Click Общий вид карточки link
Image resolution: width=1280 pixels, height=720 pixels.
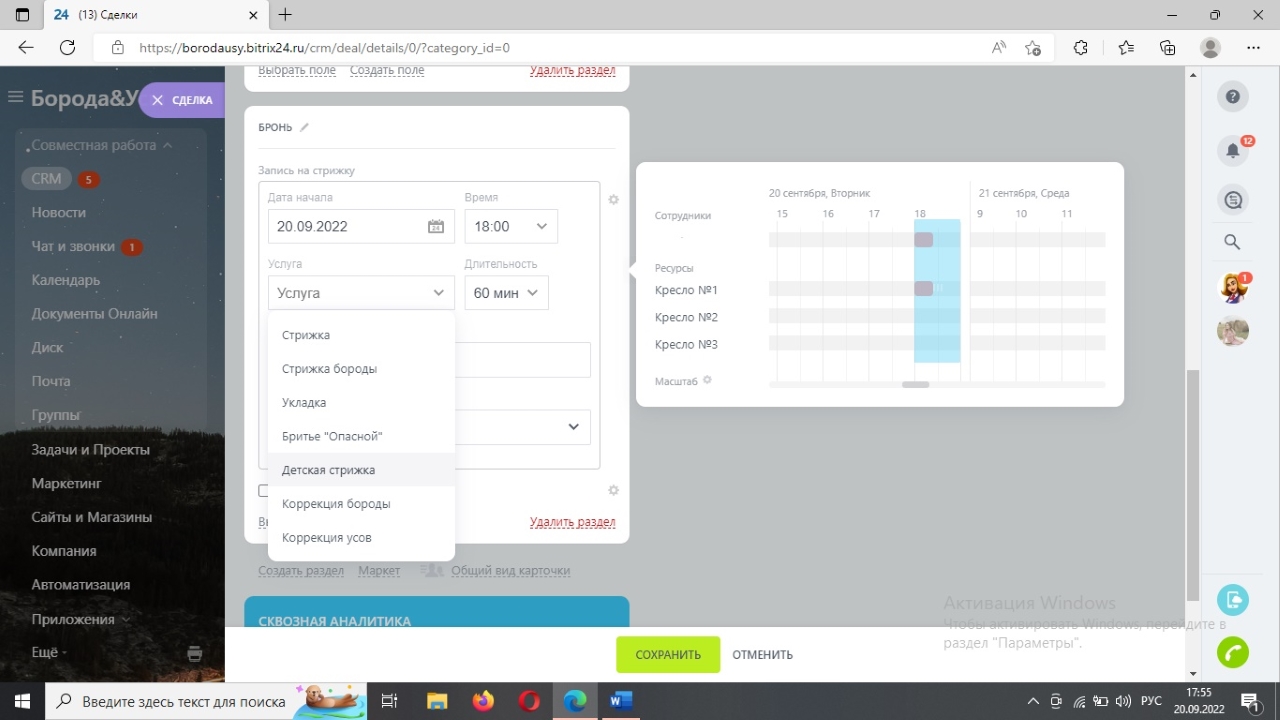click(510, 571)
